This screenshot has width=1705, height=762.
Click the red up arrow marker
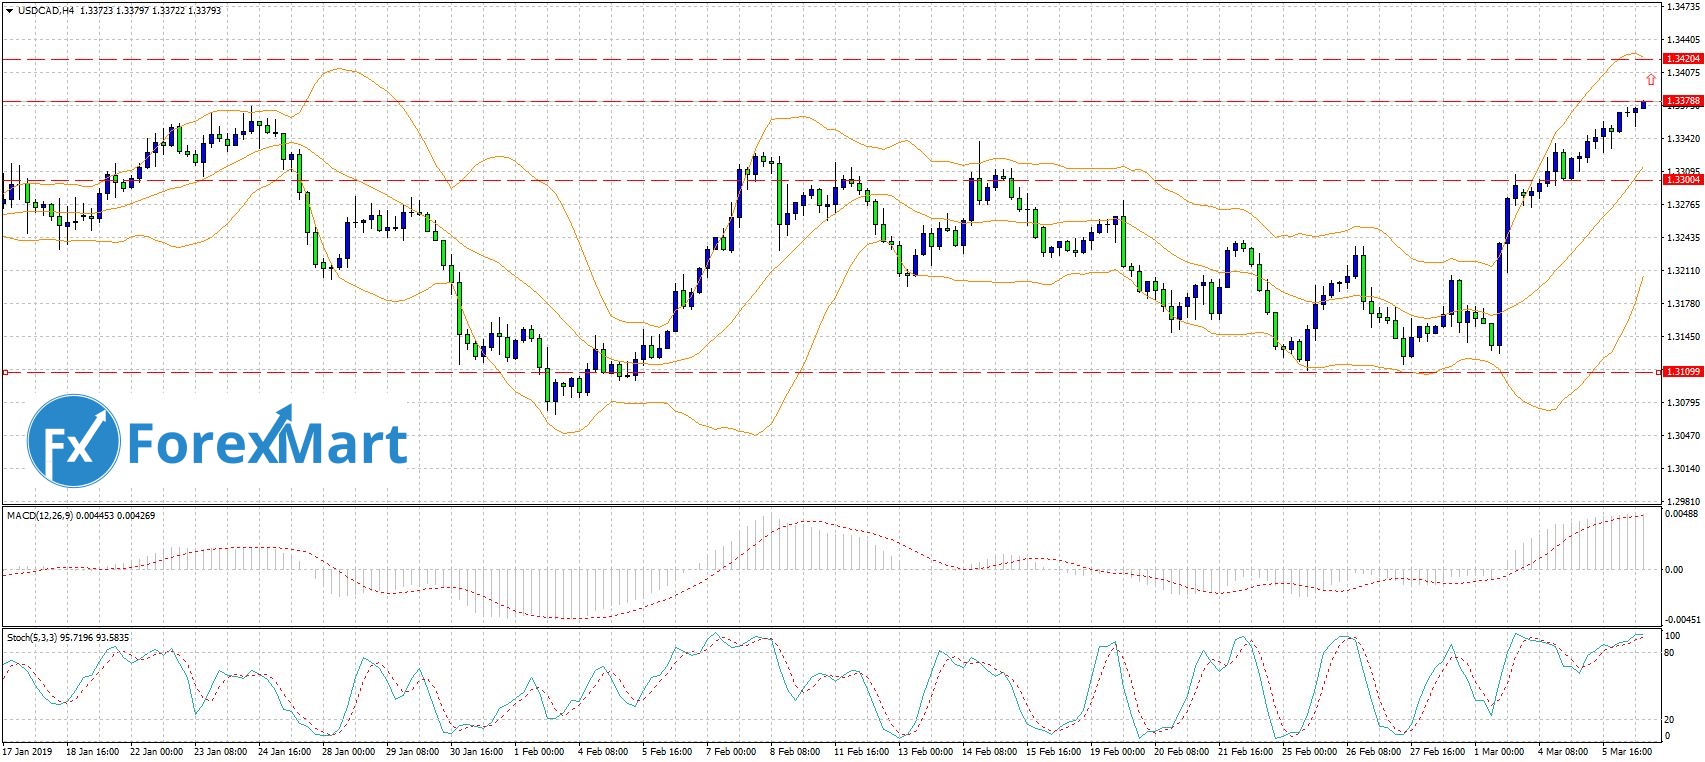click(1650, 80)
